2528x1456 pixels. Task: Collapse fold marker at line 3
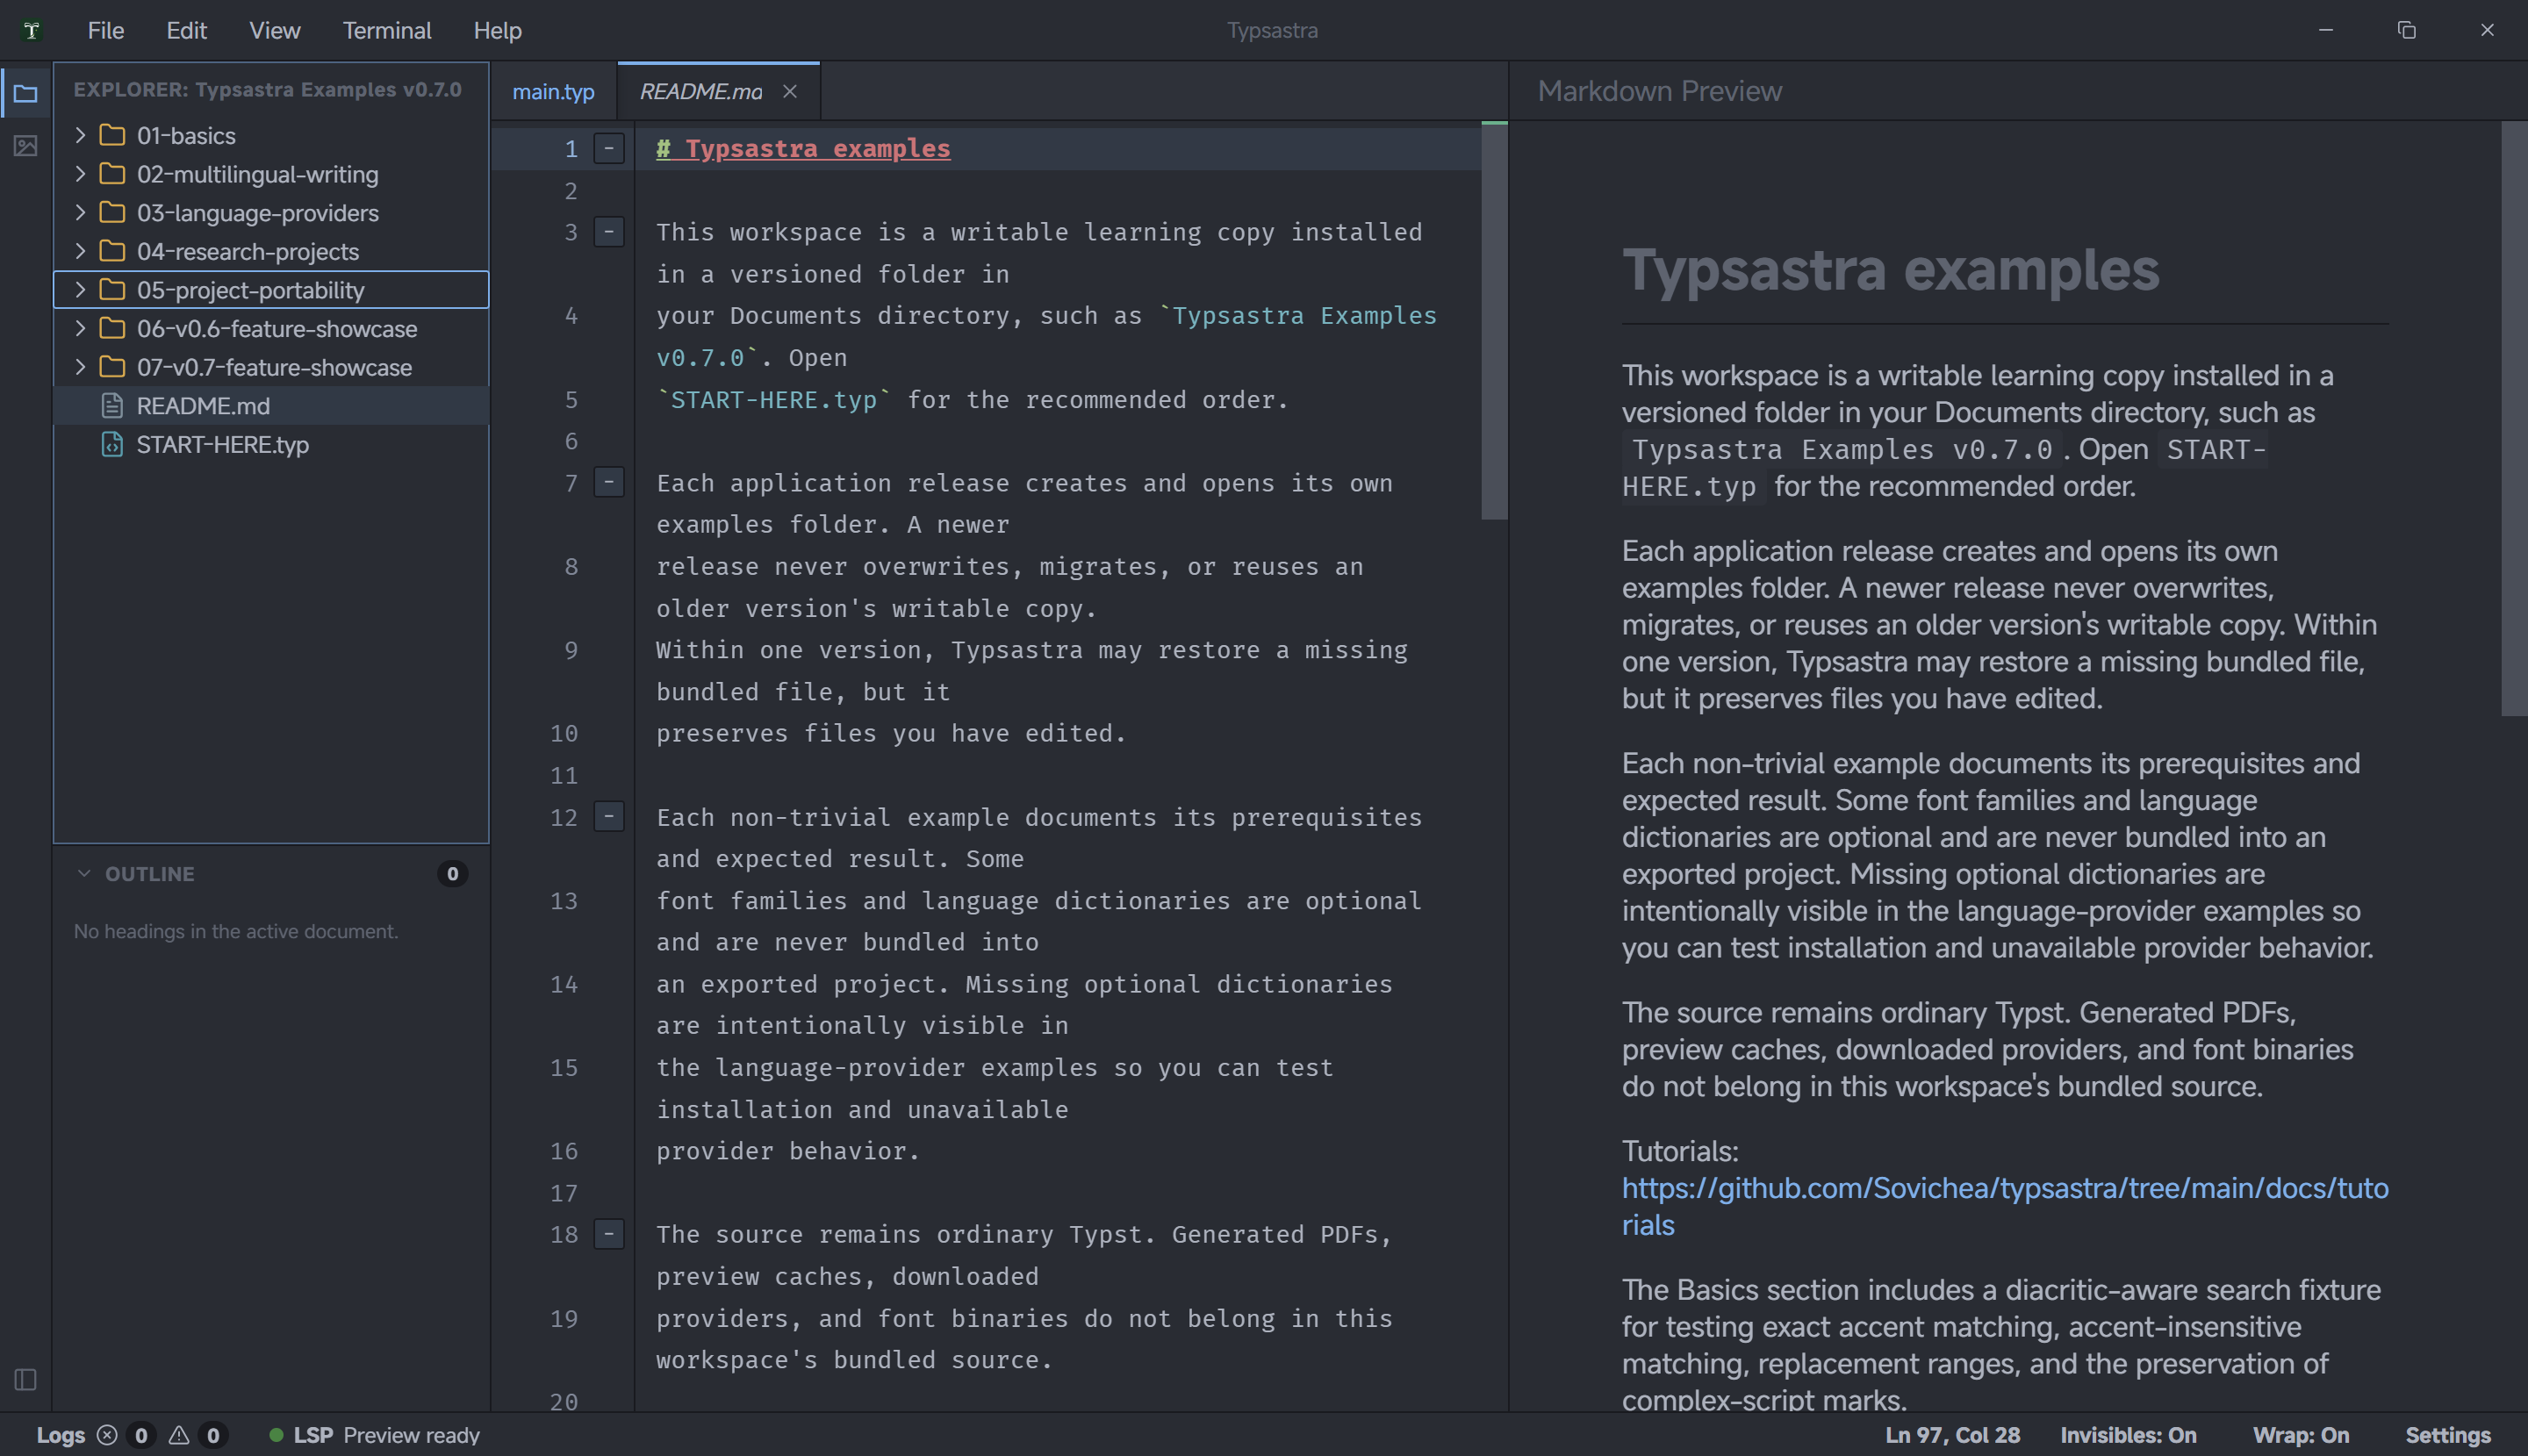click(x=609, y=232)
